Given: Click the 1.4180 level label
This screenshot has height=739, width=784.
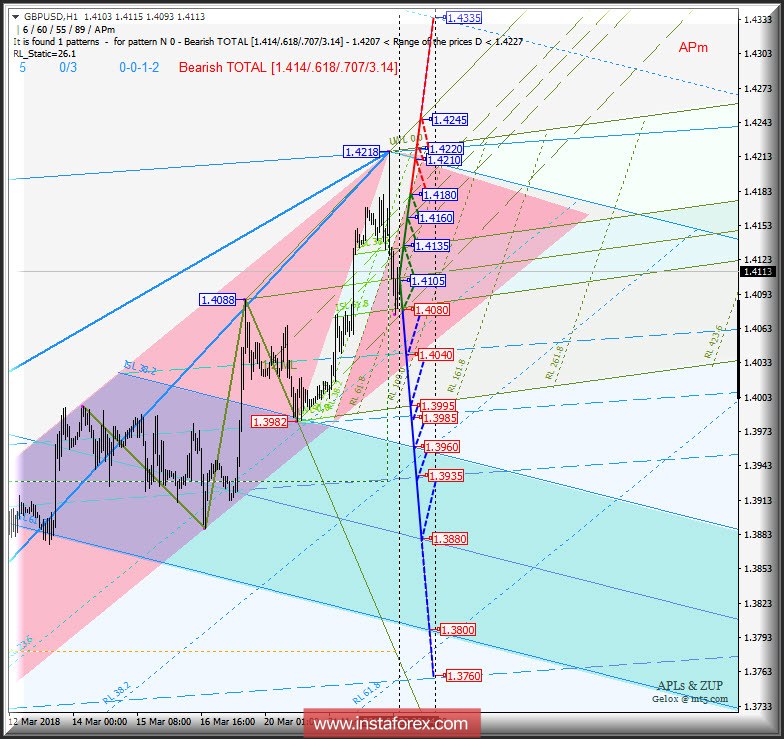Looking at the screenshot, I should point(440,195).
